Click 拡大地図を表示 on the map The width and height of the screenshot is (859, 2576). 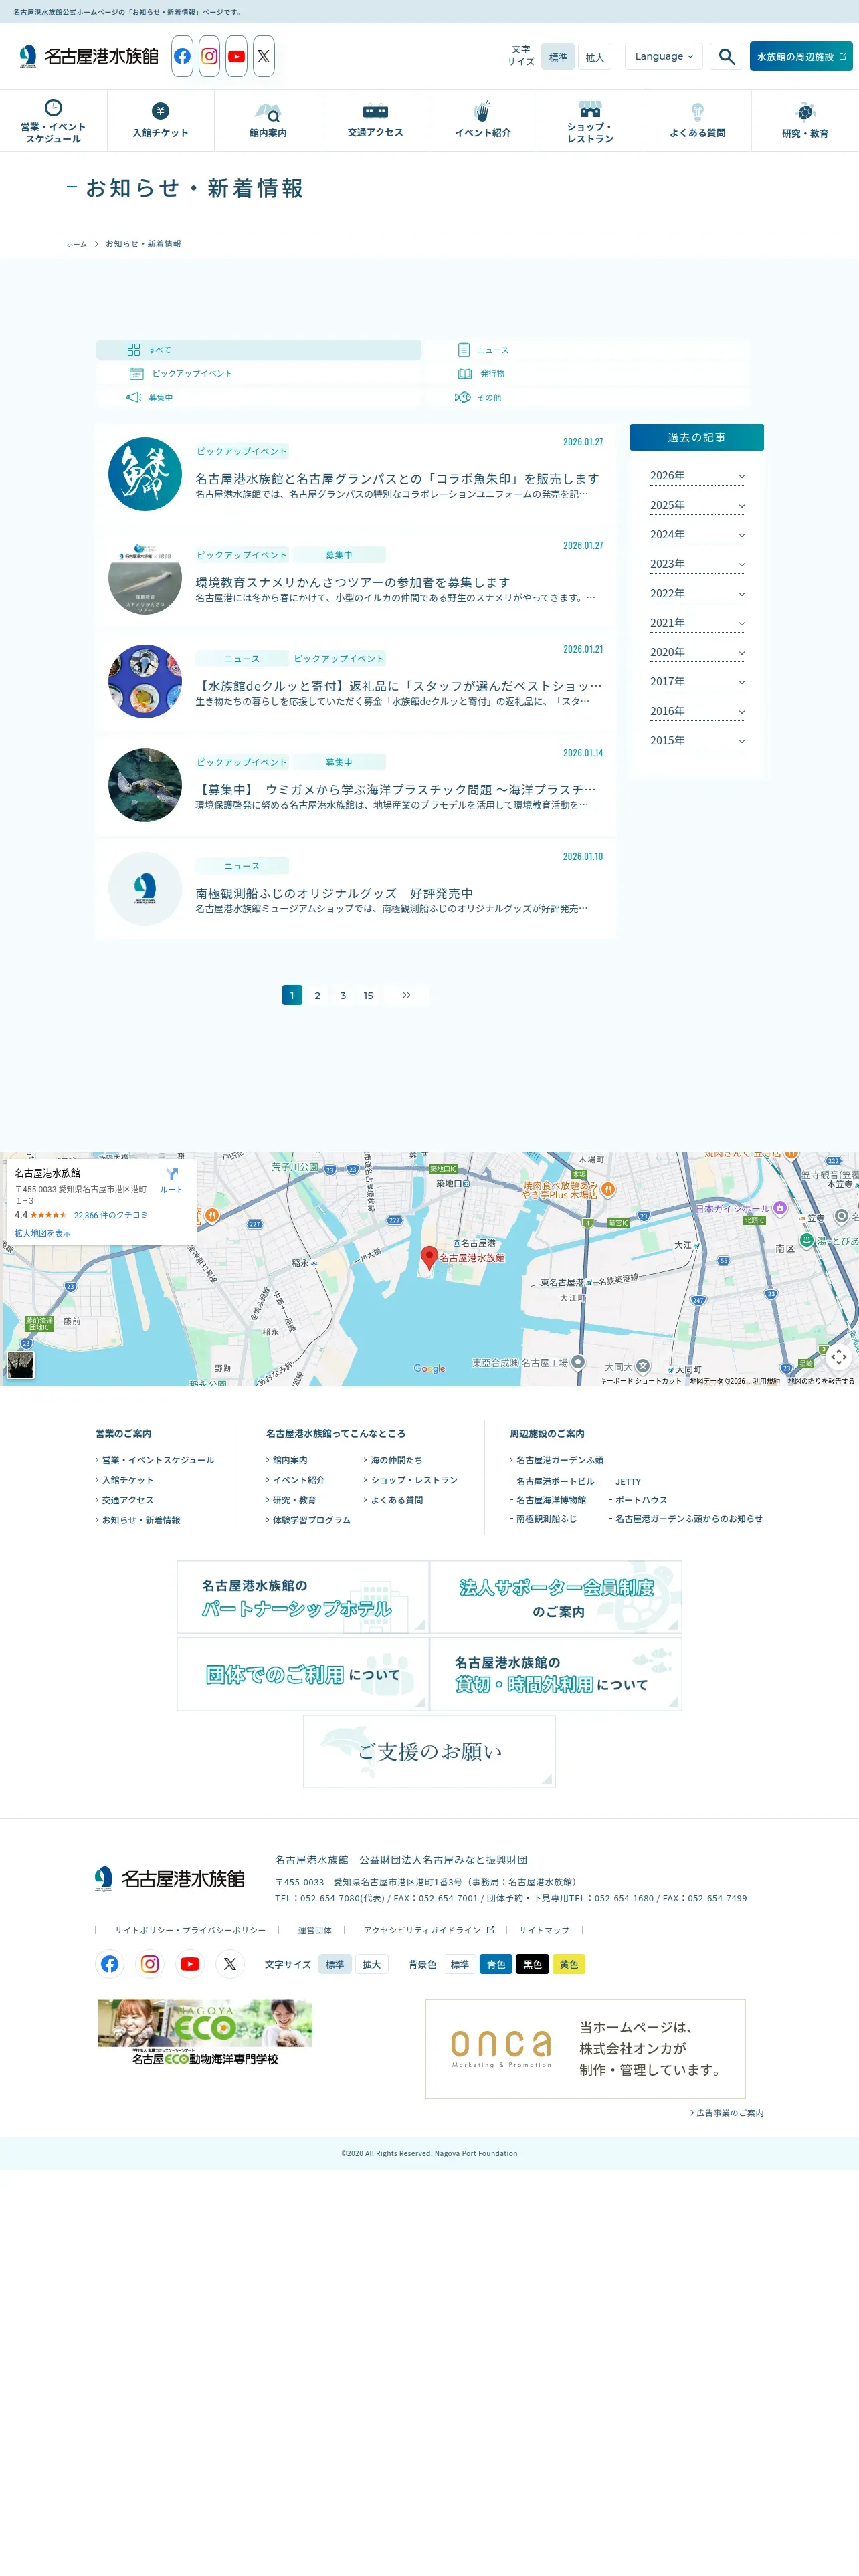click(x=42, y=1233)
